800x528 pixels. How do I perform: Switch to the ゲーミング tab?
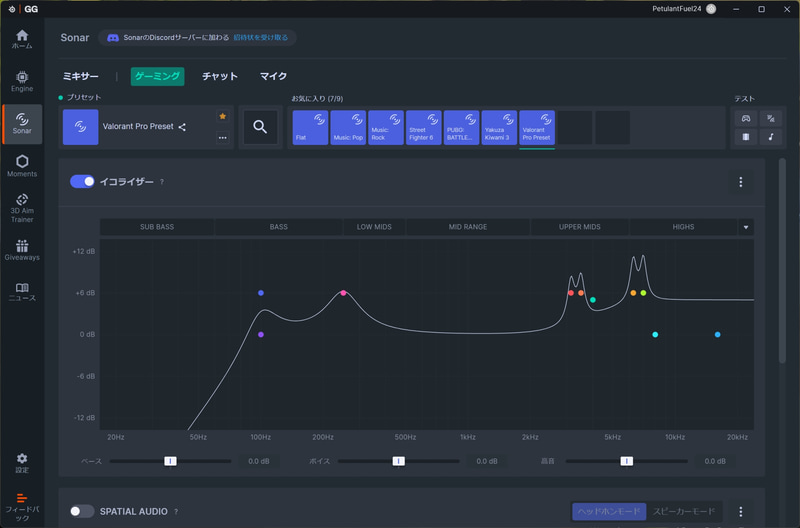(157, 76)
